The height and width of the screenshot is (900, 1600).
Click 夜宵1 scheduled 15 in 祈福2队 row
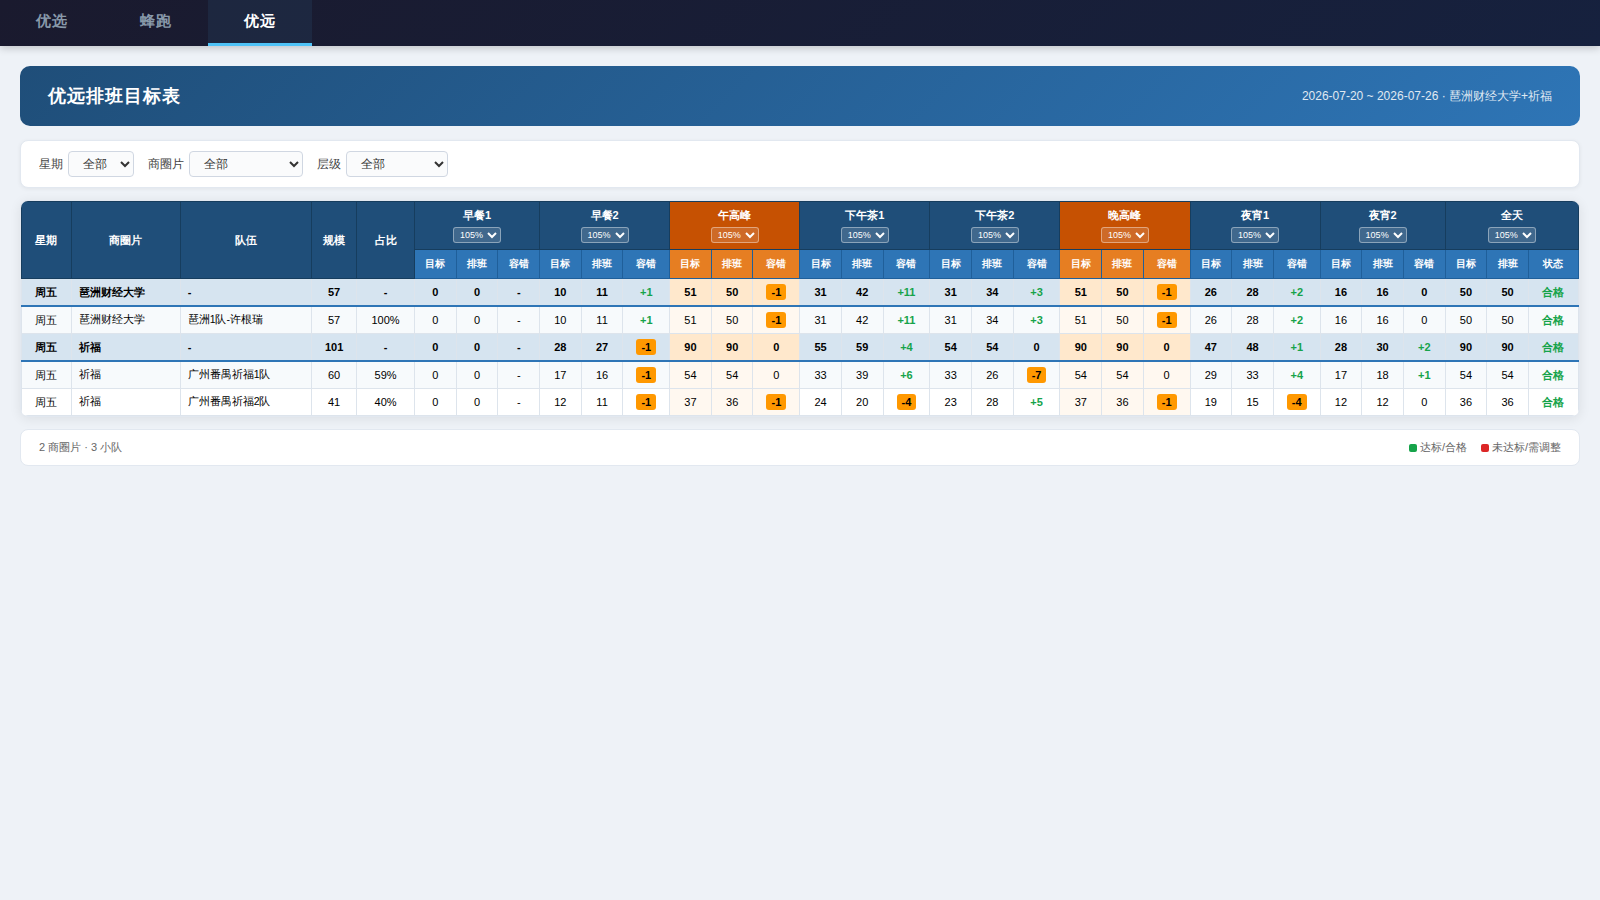[1253, 402]
